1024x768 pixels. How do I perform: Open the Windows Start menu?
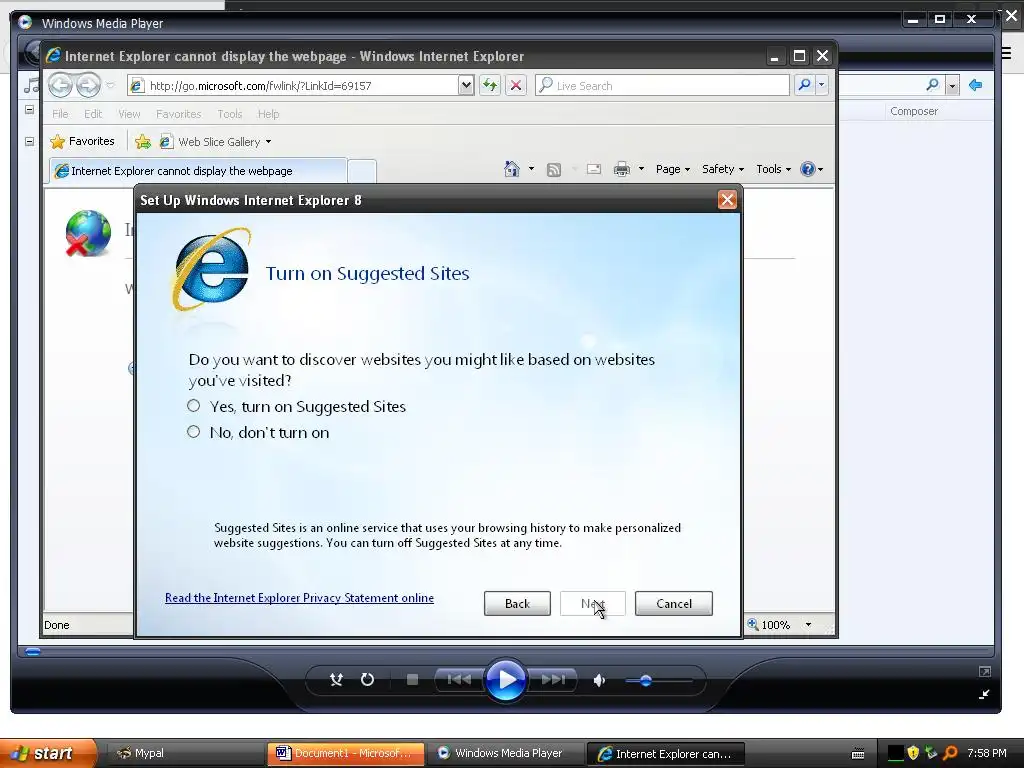[x=46, y=753]
